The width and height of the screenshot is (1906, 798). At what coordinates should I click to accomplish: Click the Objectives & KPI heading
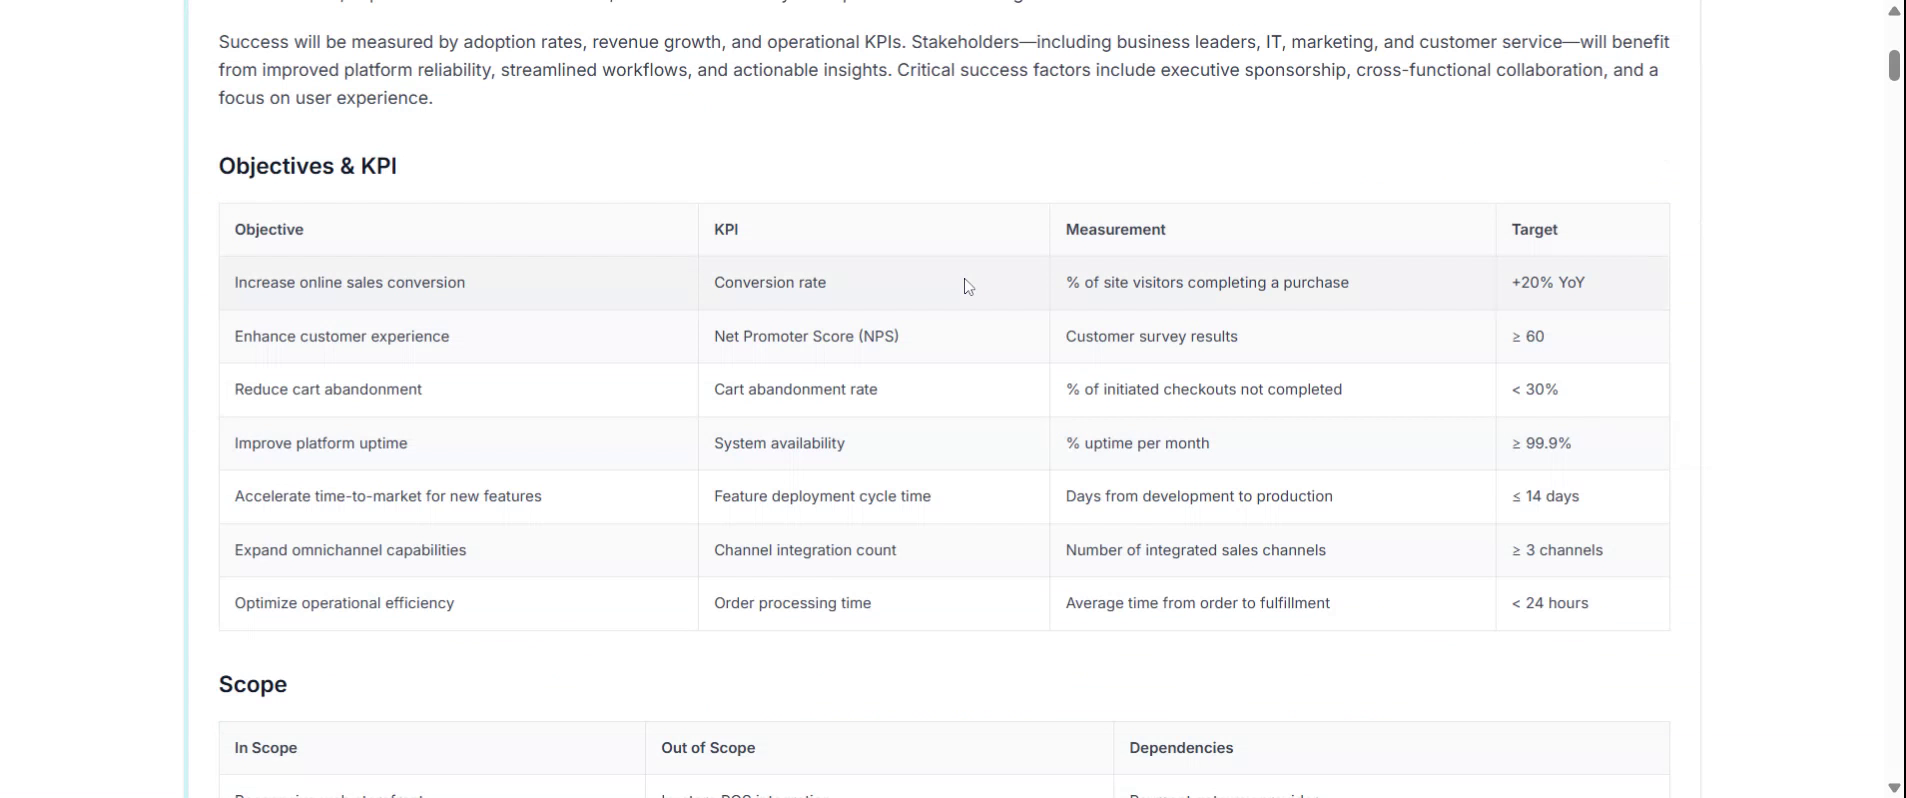pyautogui.click(x=307, y=166)
